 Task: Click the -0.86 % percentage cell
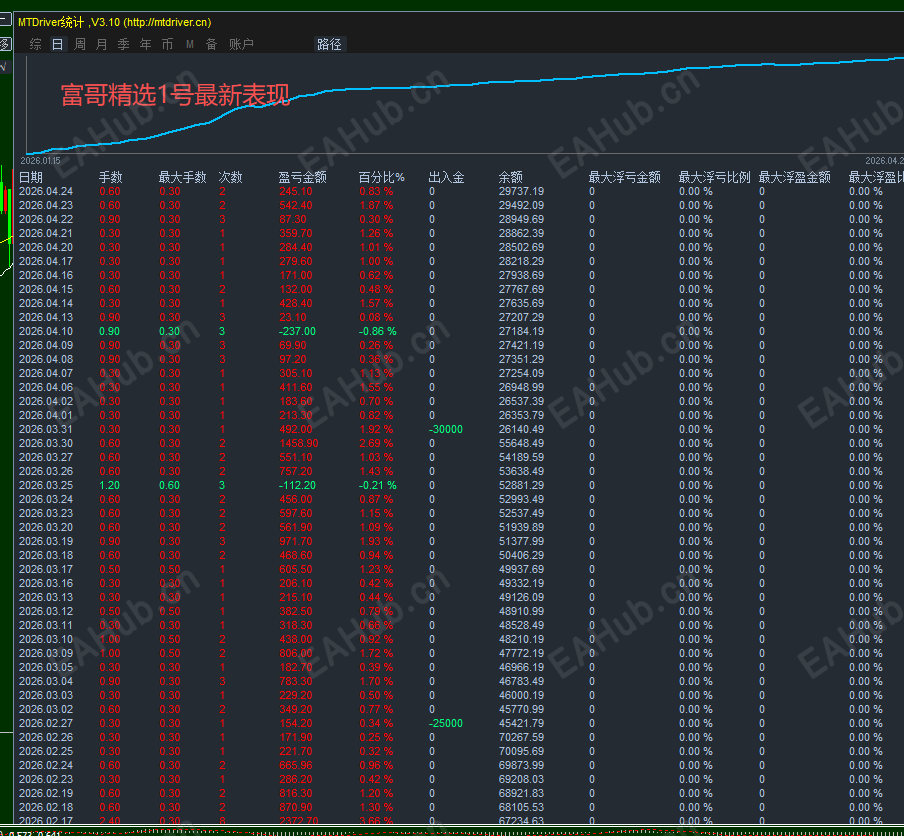(378, 332)
